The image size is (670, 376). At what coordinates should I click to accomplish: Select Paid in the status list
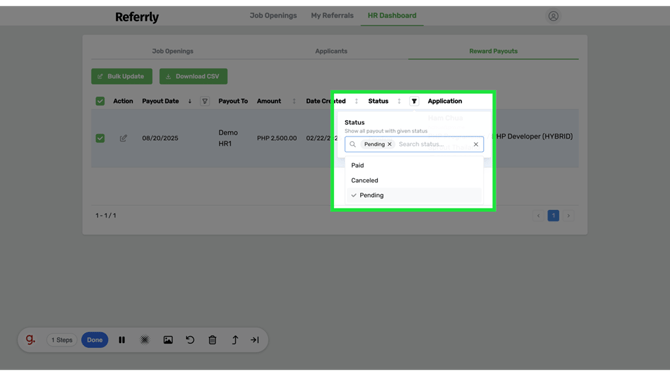click(414, 165)
